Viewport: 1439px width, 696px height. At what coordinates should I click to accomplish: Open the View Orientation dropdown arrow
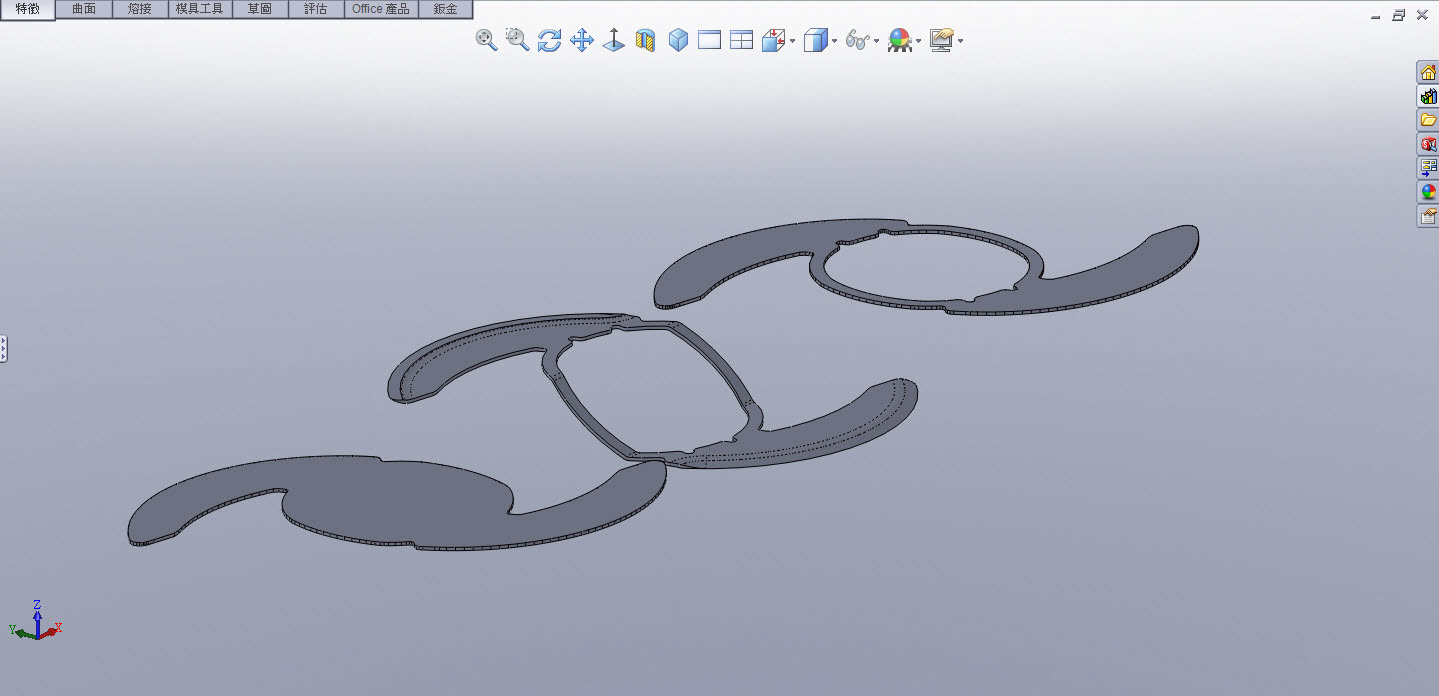click(x=792, y=41)
